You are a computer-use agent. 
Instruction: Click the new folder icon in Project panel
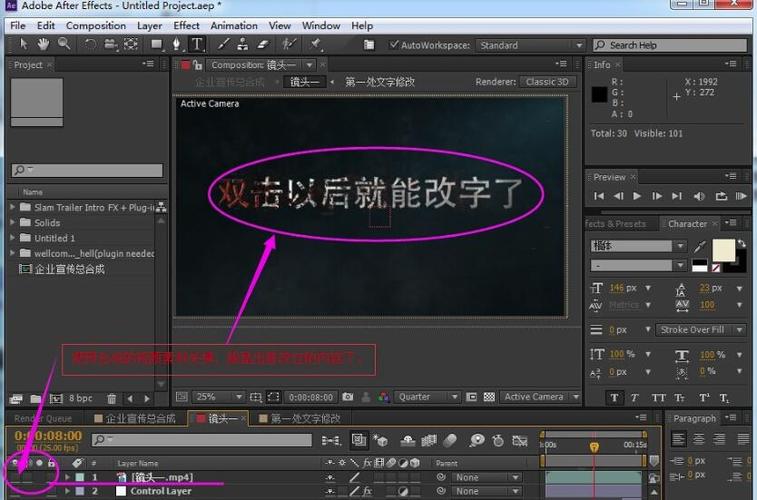pyautogui.click(x=35, y=399)
